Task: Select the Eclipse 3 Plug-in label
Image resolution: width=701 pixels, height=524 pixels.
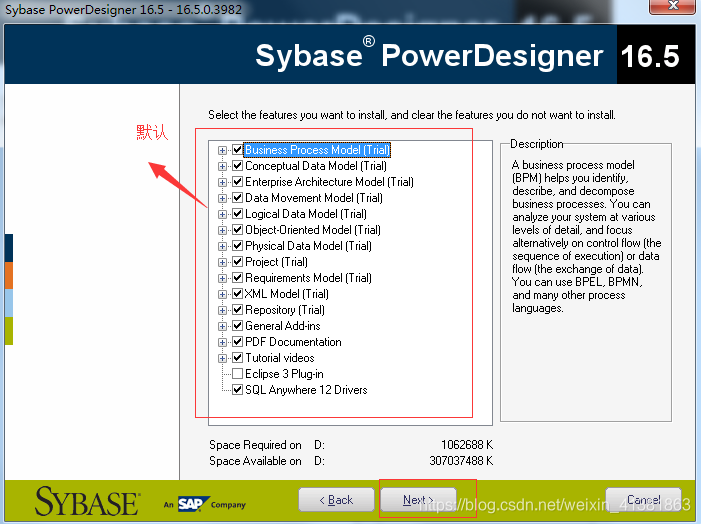Action: [x=284, y=374]
